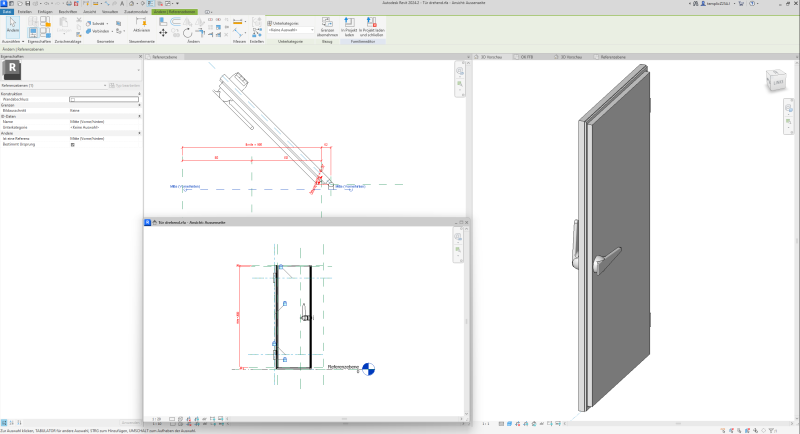The width and height of the screenshot is (800, 434).
Task: Click the default 3D view house icon
Action: click(x=132, y=4)
